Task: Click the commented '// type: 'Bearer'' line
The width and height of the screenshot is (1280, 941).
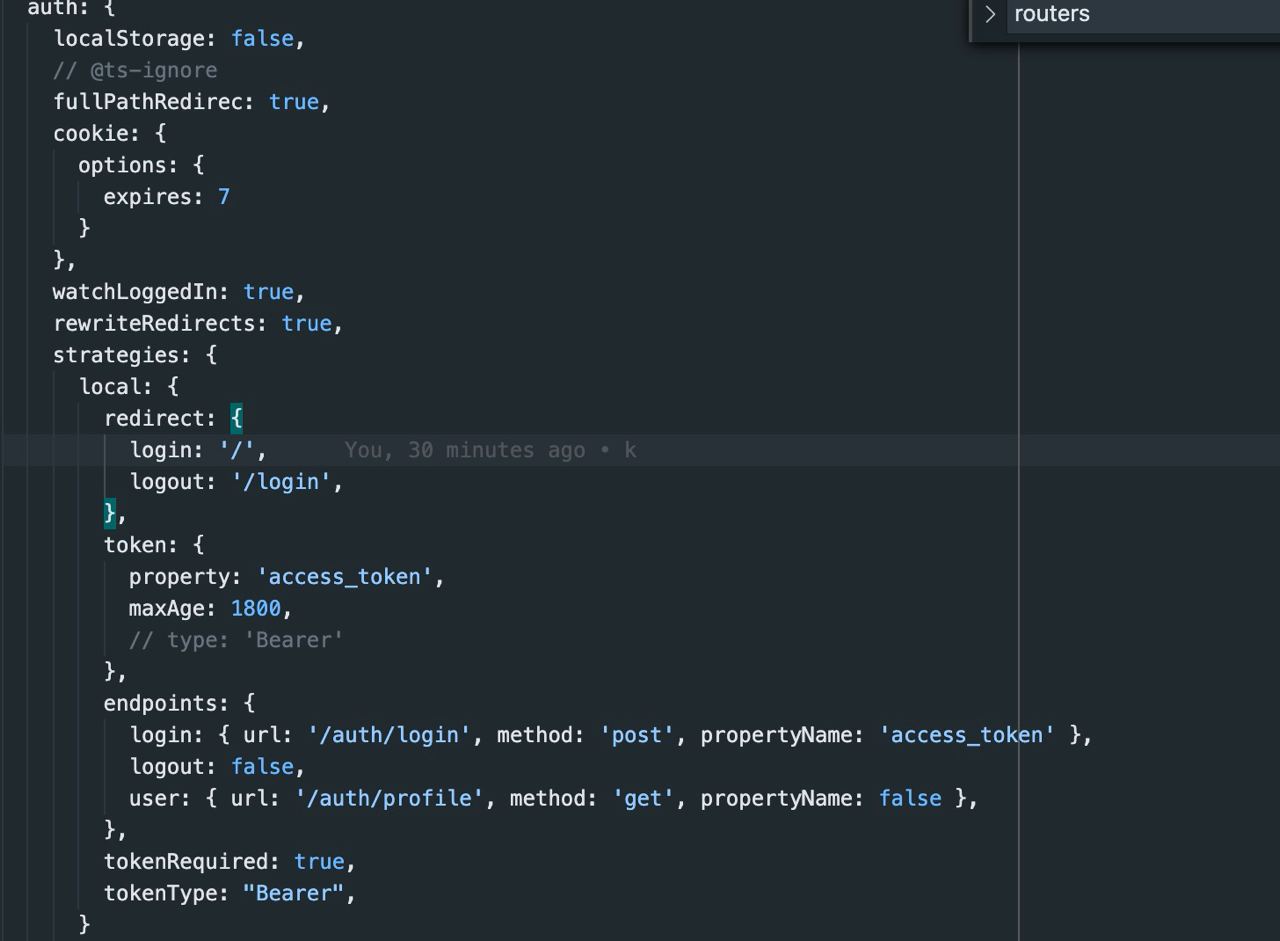Action: [236, 640]
